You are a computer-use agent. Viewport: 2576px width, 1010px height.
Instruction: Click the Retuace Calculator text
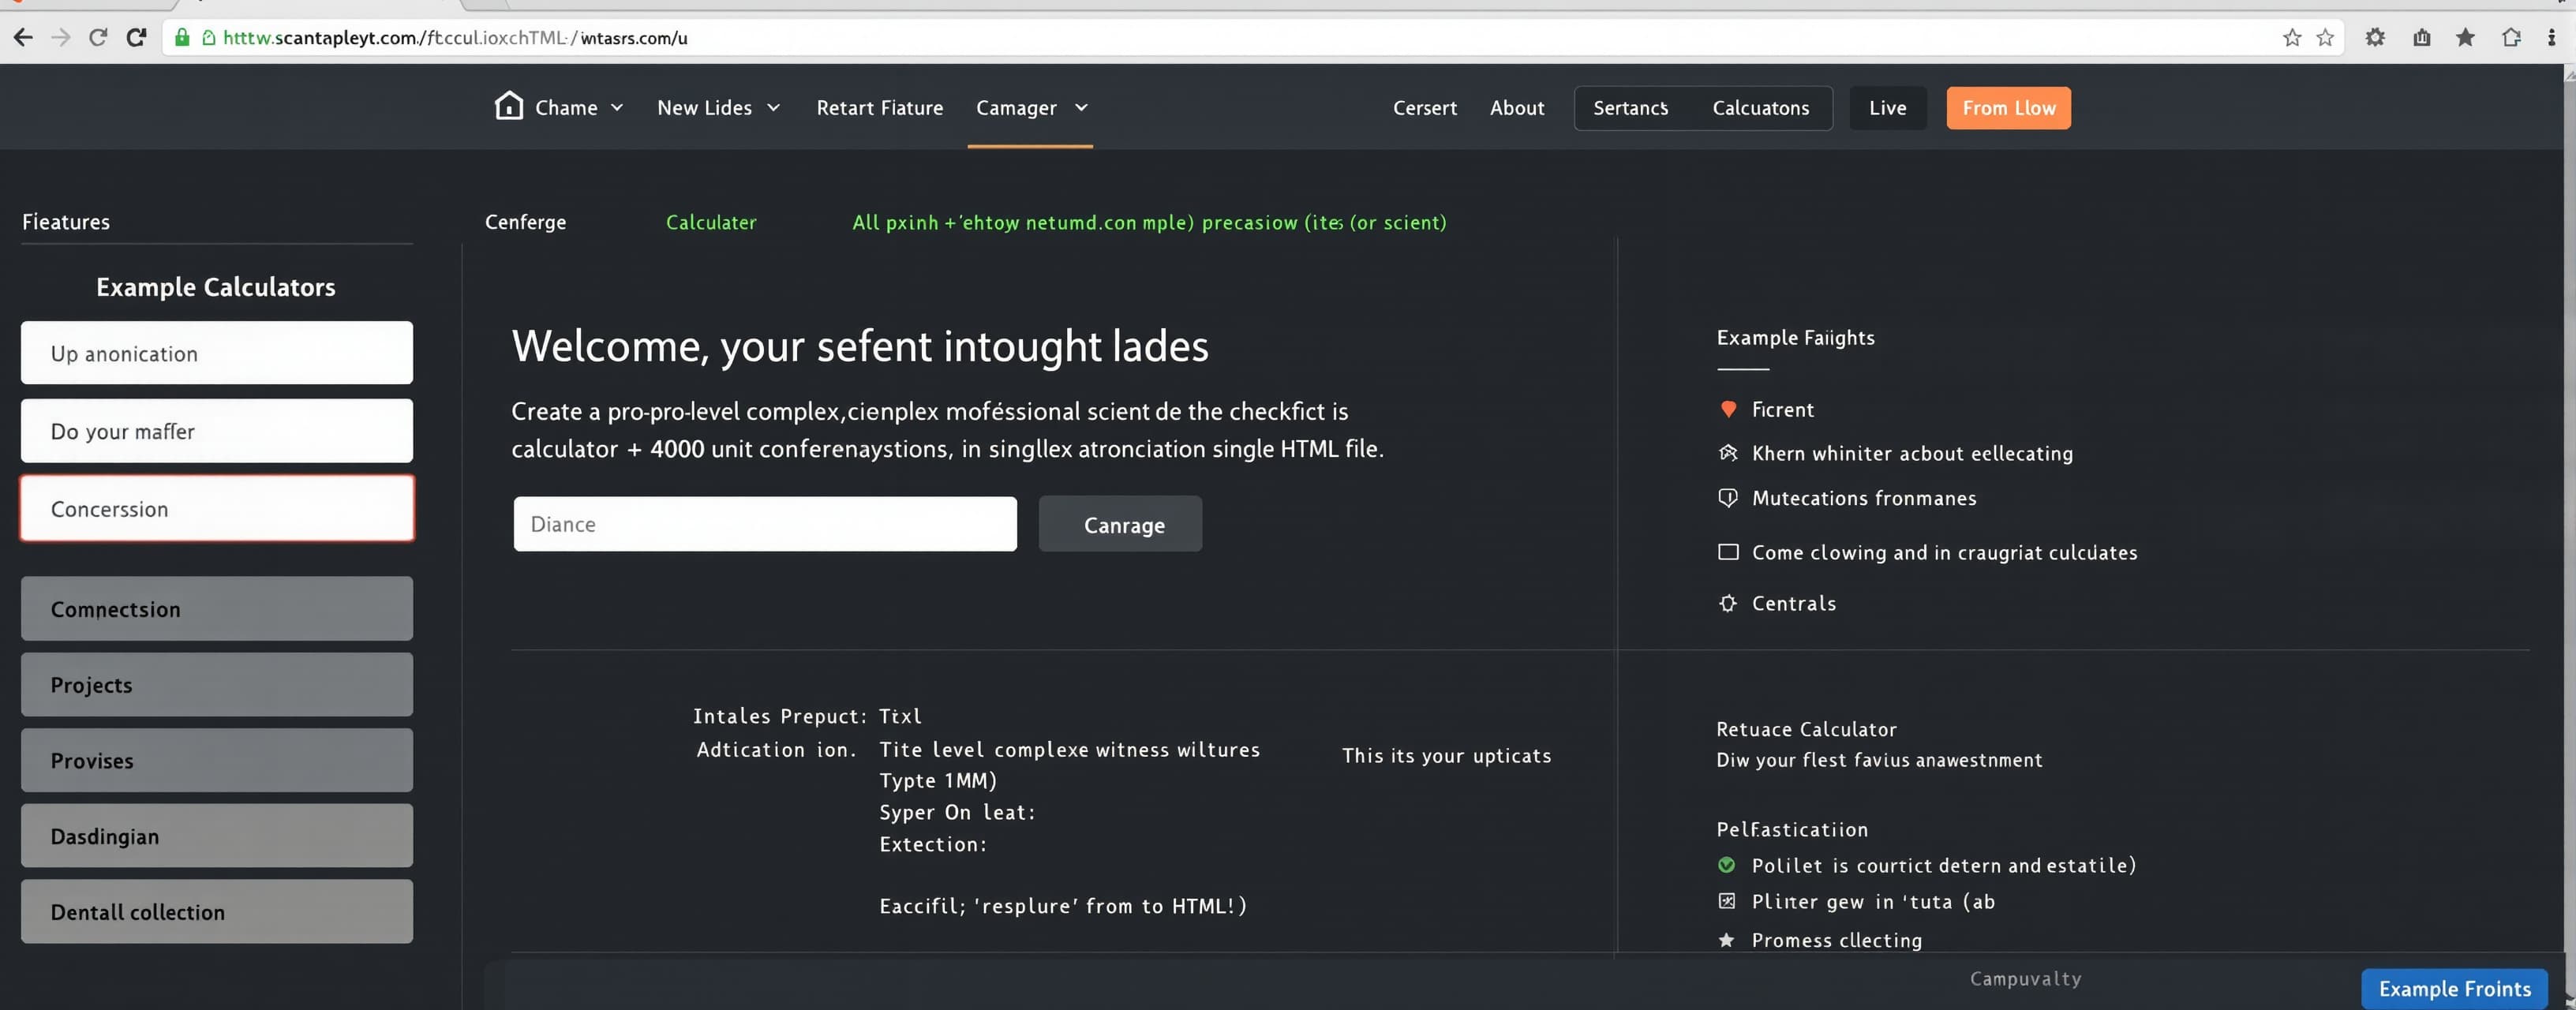pos(1806,729)
